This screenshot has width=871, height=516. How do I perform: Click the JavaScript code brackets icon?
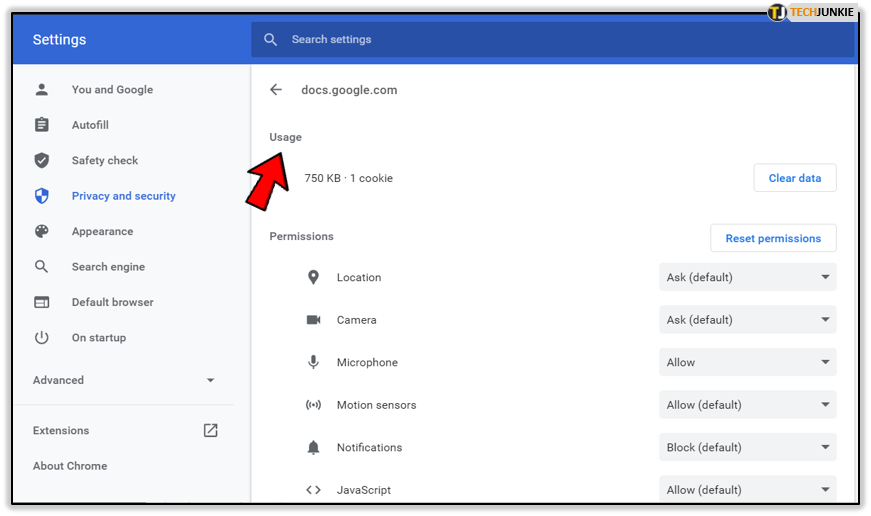point(313,490)
